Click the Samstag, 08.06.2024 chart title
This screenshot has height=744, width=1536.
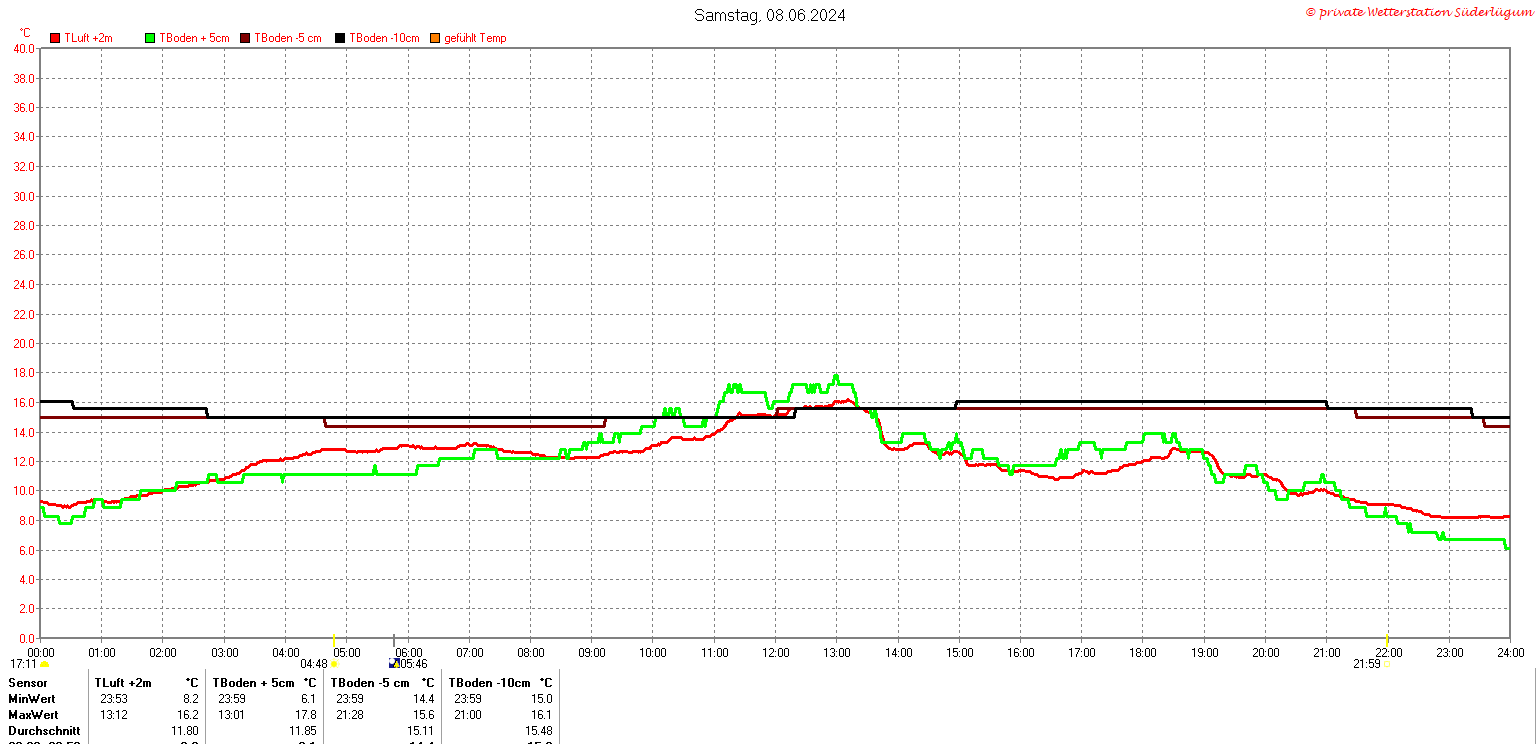770,15
